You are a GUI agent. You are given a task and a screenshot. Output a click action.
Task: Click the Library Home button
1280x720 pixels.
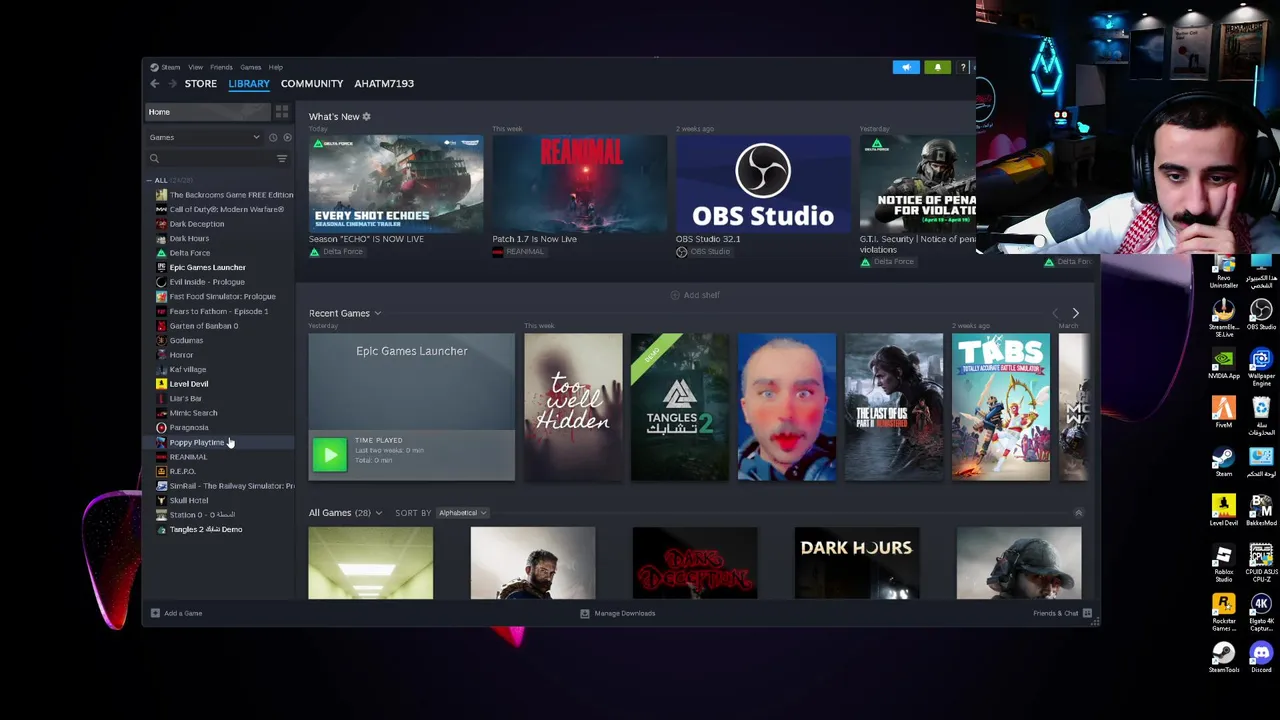[x=208, y=112]
